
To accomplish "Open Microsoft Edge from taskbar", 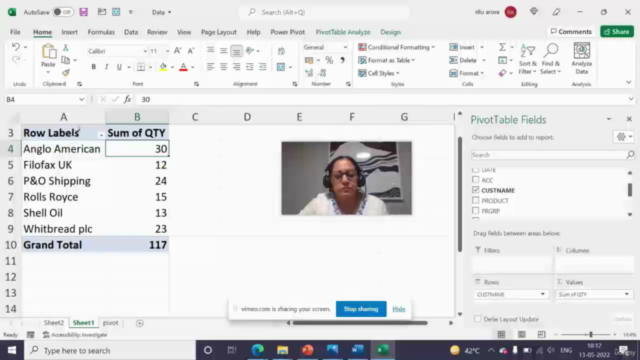I will 258,350.
